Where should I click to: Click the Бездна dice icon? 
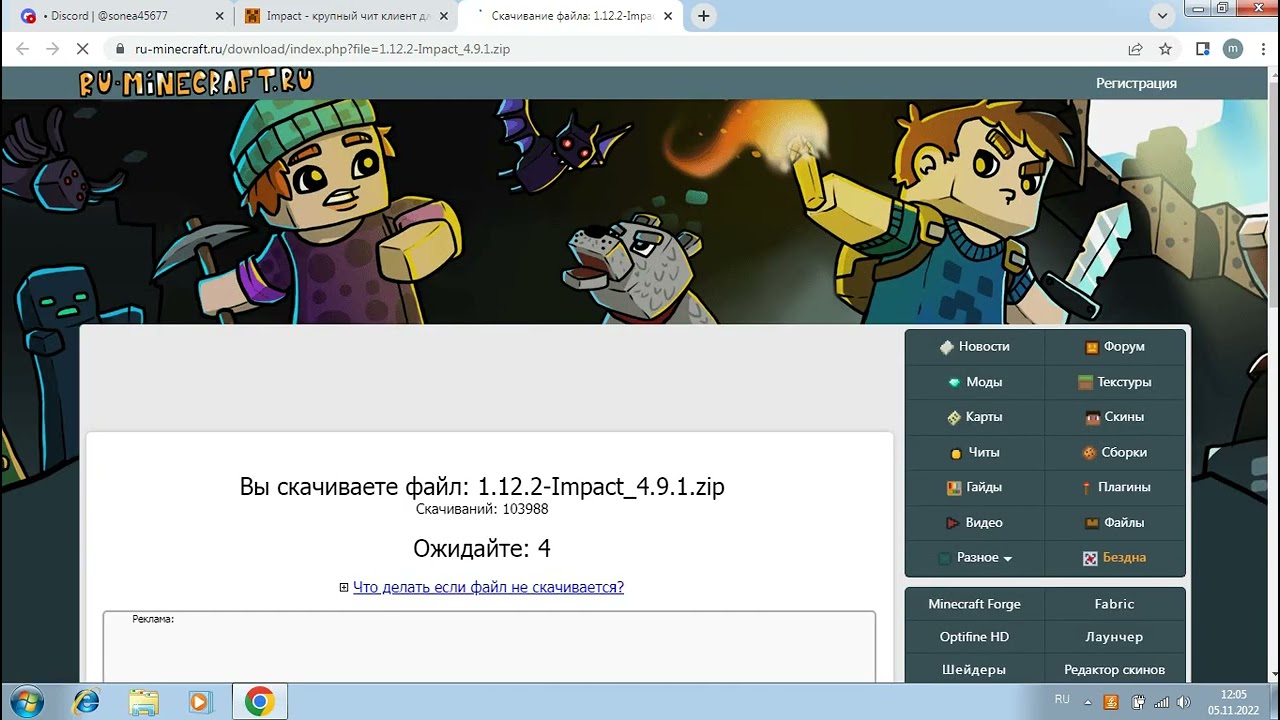pos(1090,558)
